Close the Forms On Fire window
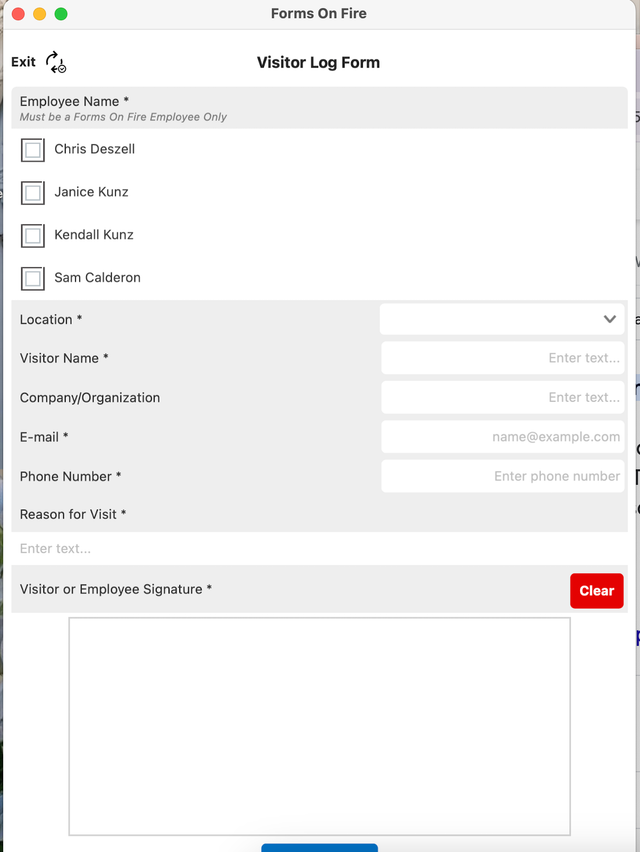The height and width of the screenshot is (852, 640). [x=19, y=14]
